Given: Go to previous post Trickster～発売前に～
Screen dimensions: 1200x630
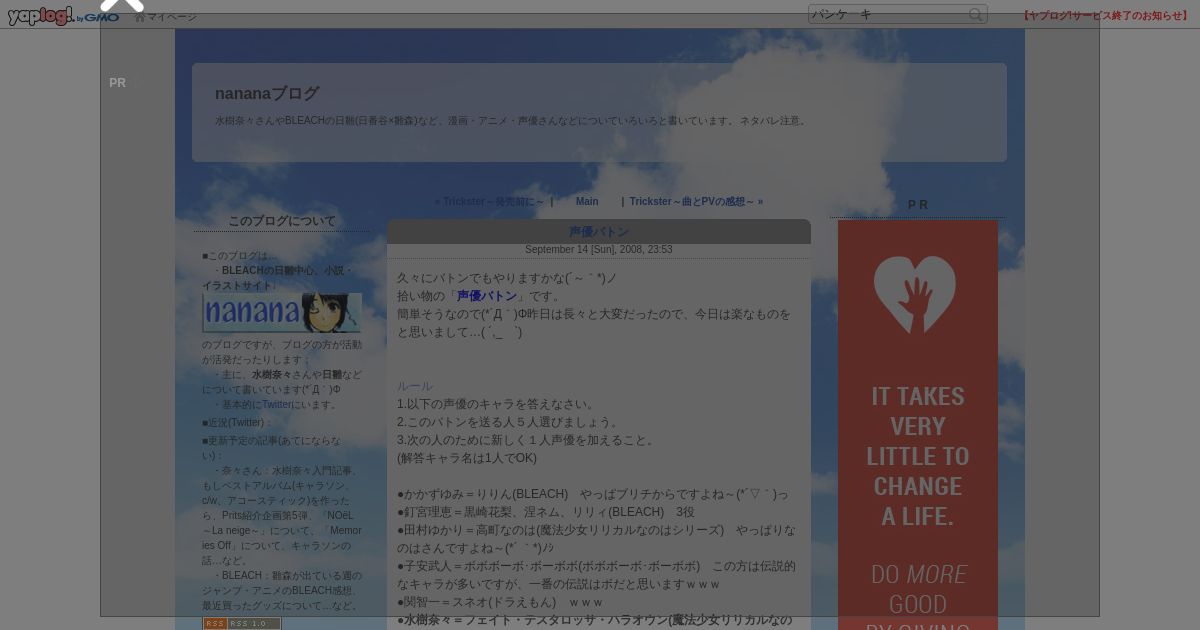Looking at the screenshot, I should 489,201.
